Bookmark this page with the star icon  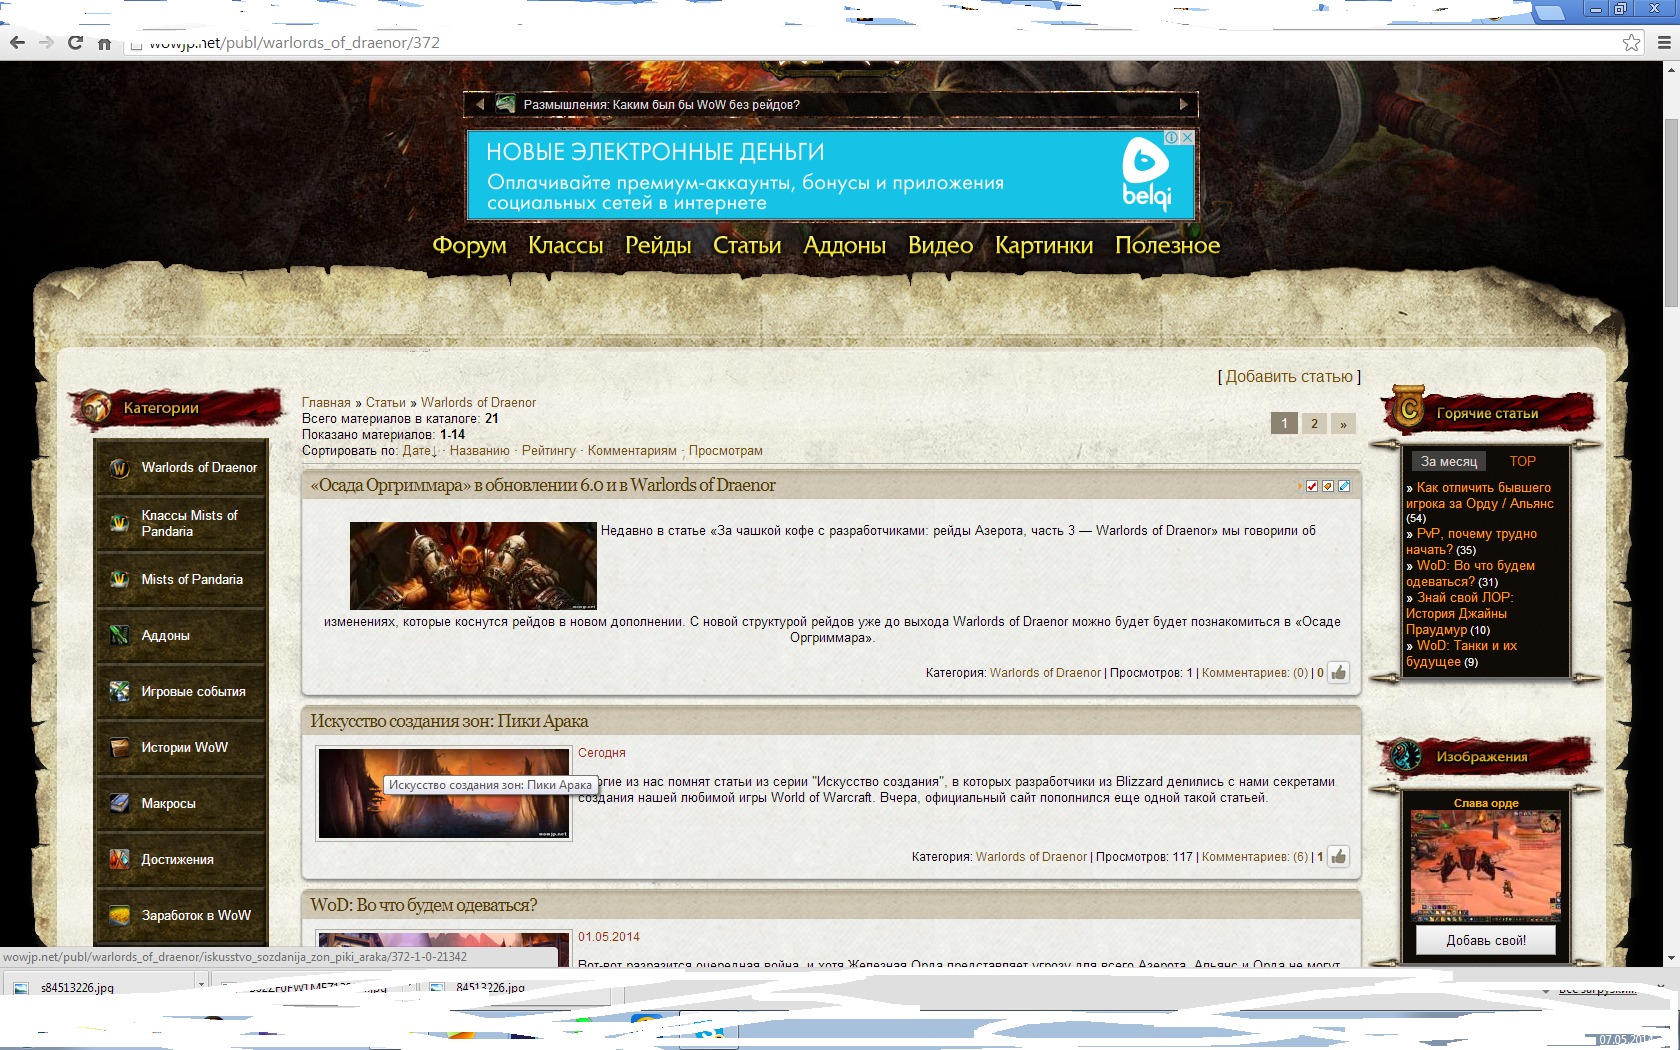click(1631, 43)
